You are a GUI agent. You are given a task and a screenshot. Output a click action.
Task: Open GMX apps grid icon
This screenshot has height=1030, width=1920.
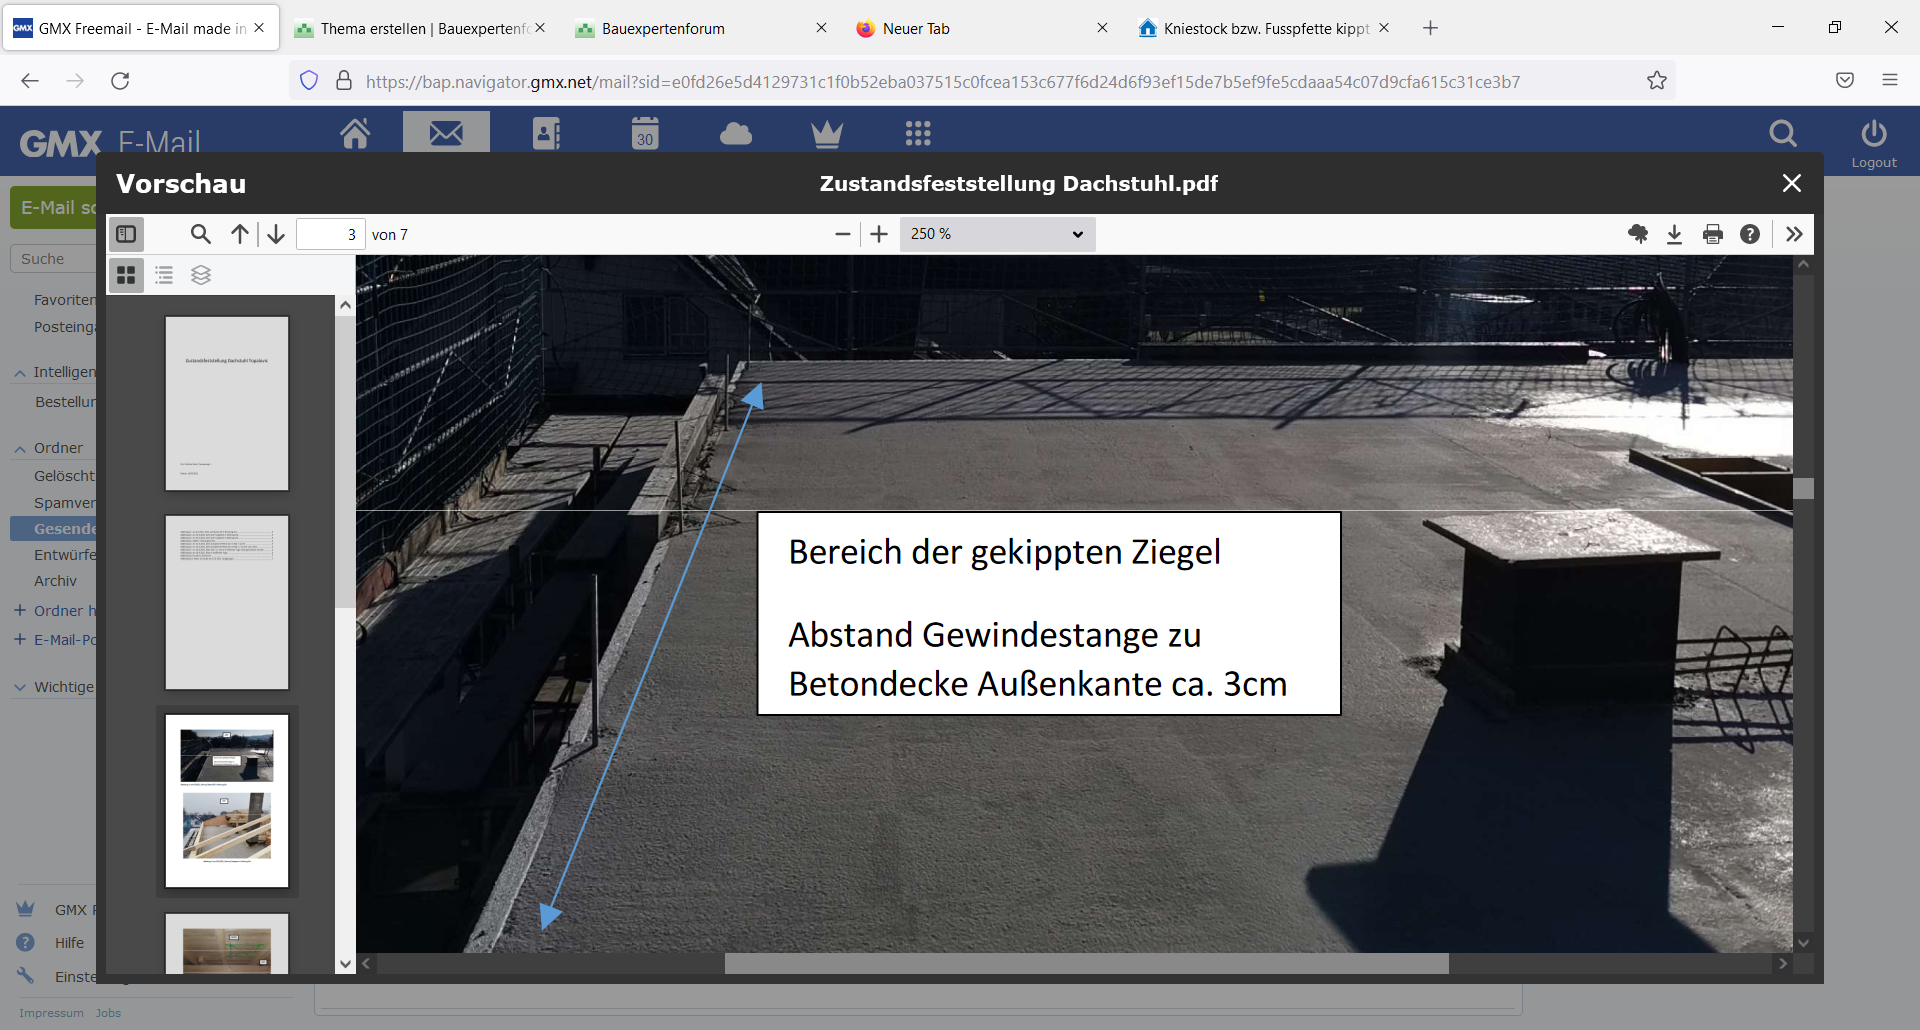918,133
